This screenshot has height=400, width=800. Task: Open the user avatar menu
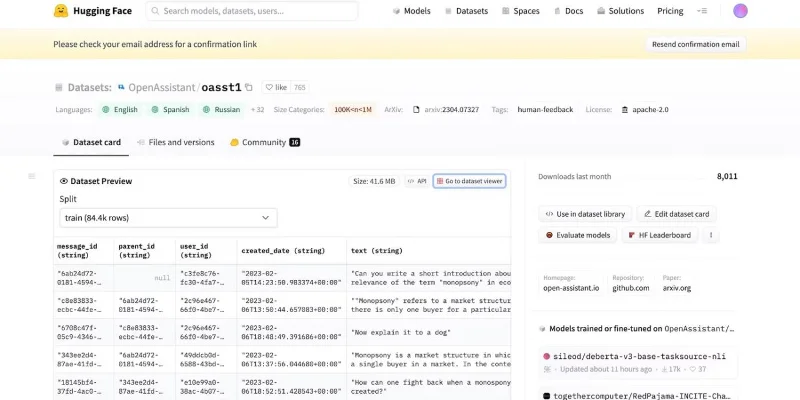(740, 11)
